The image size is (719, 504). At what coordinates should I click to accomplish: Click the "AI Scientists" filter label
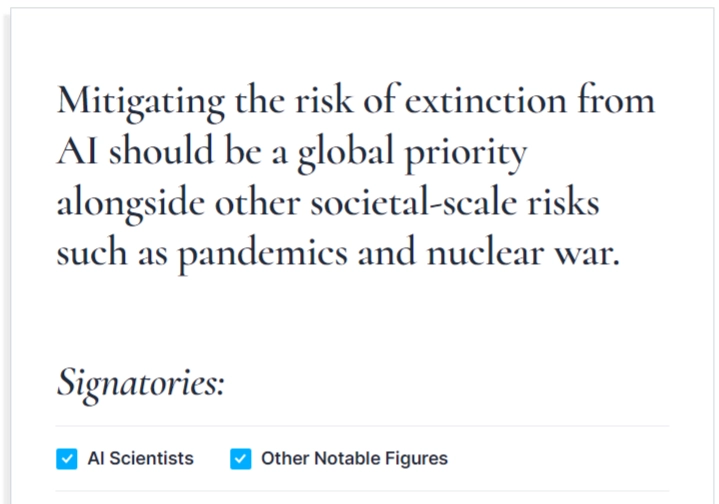click(x=141, y=459)
